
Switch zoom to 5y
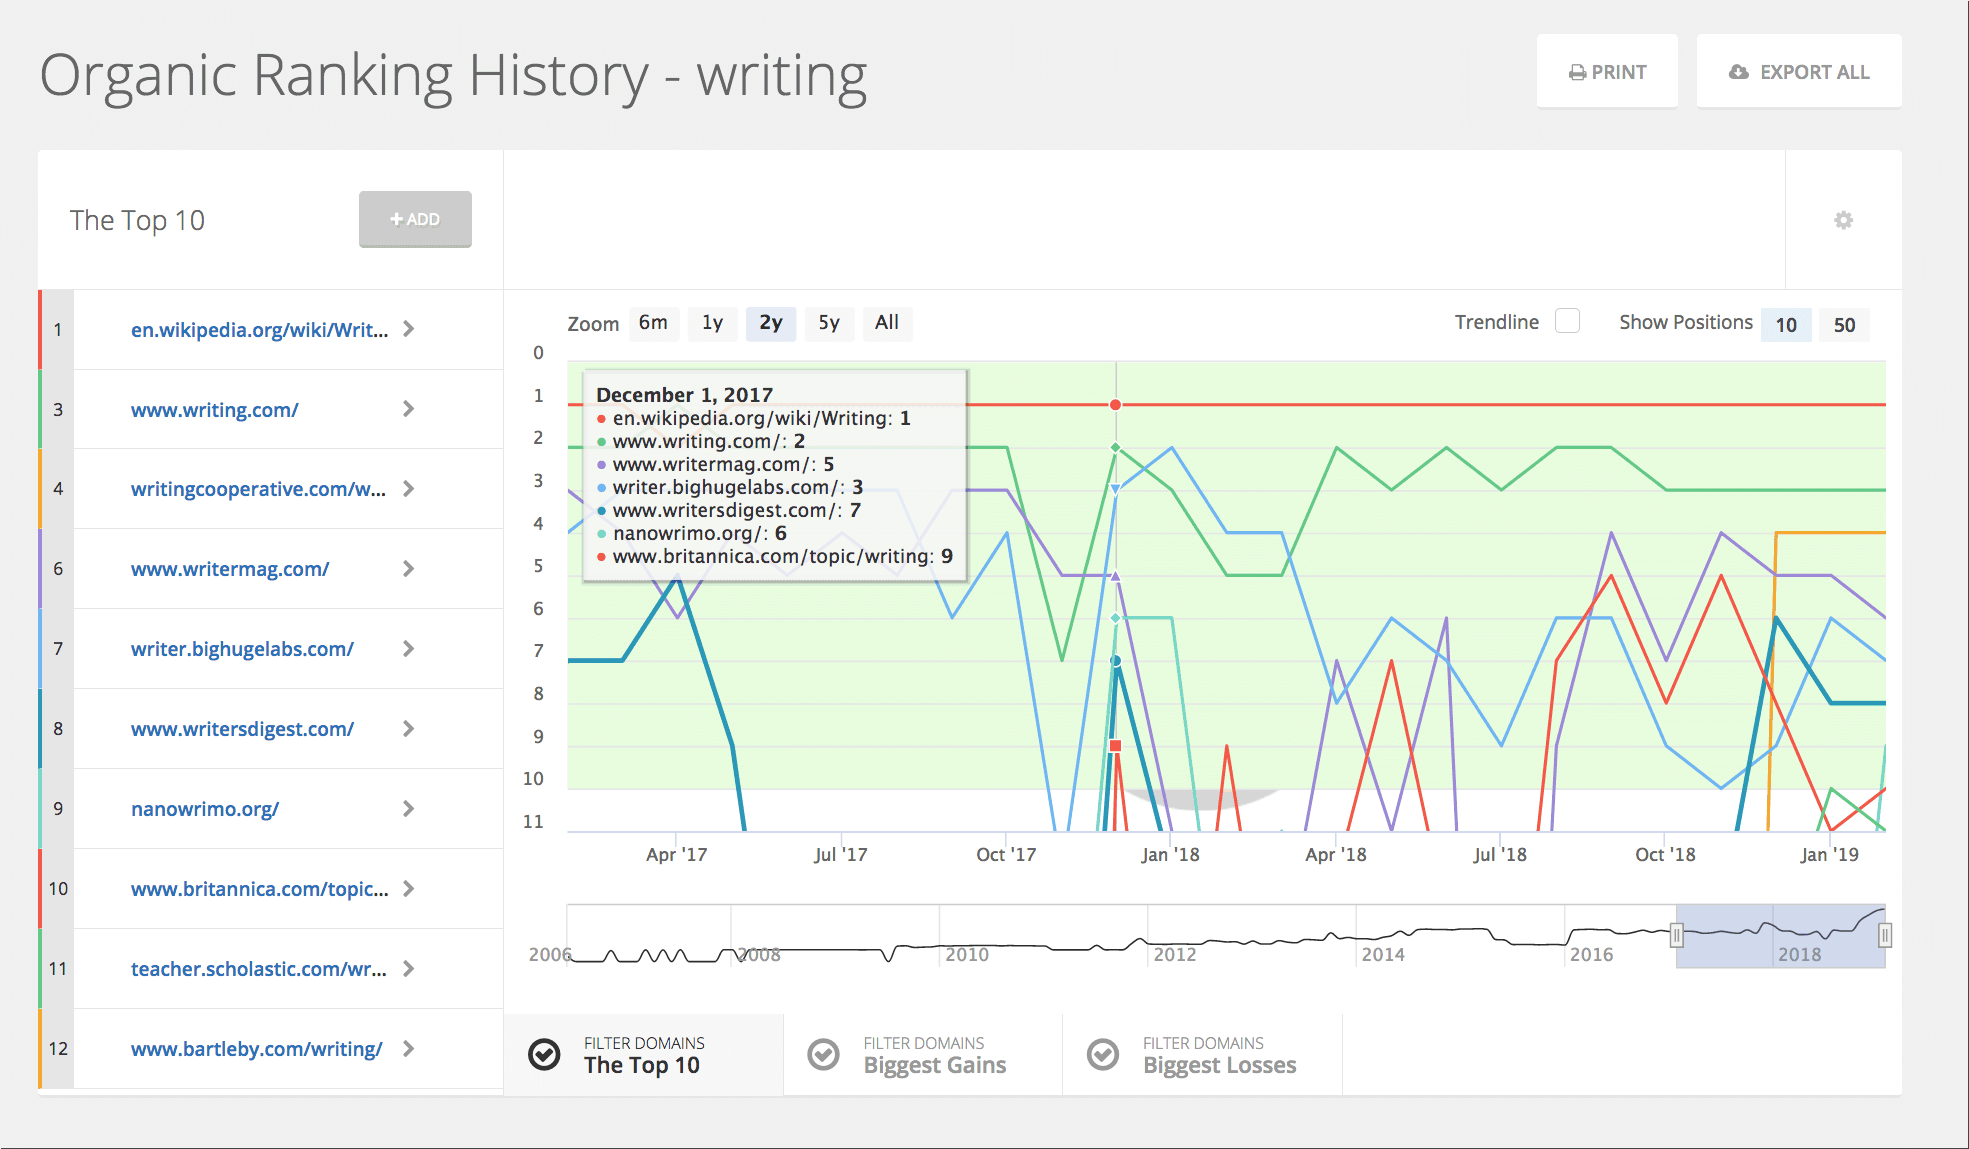click(829, 323)
